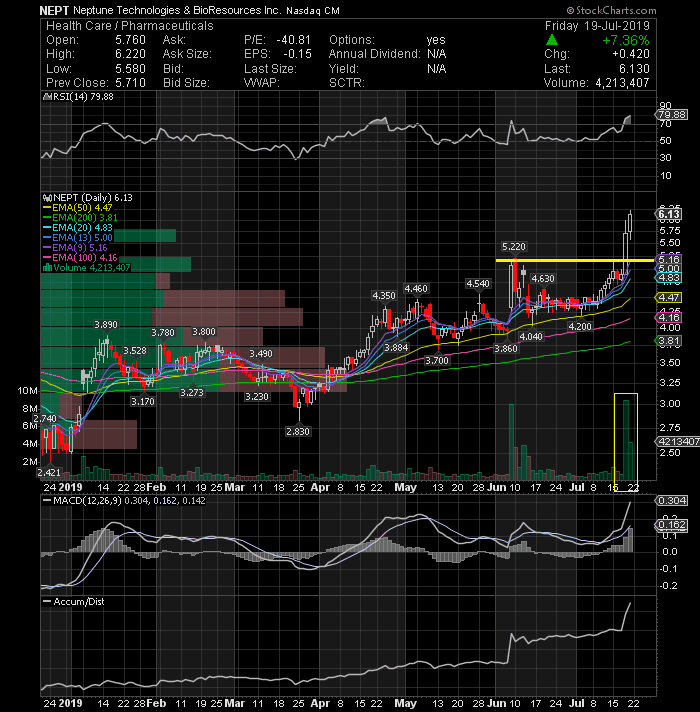Click the Friday 19-Jul-2019 date label
700x712 pixels.
[x=597, y=25]
